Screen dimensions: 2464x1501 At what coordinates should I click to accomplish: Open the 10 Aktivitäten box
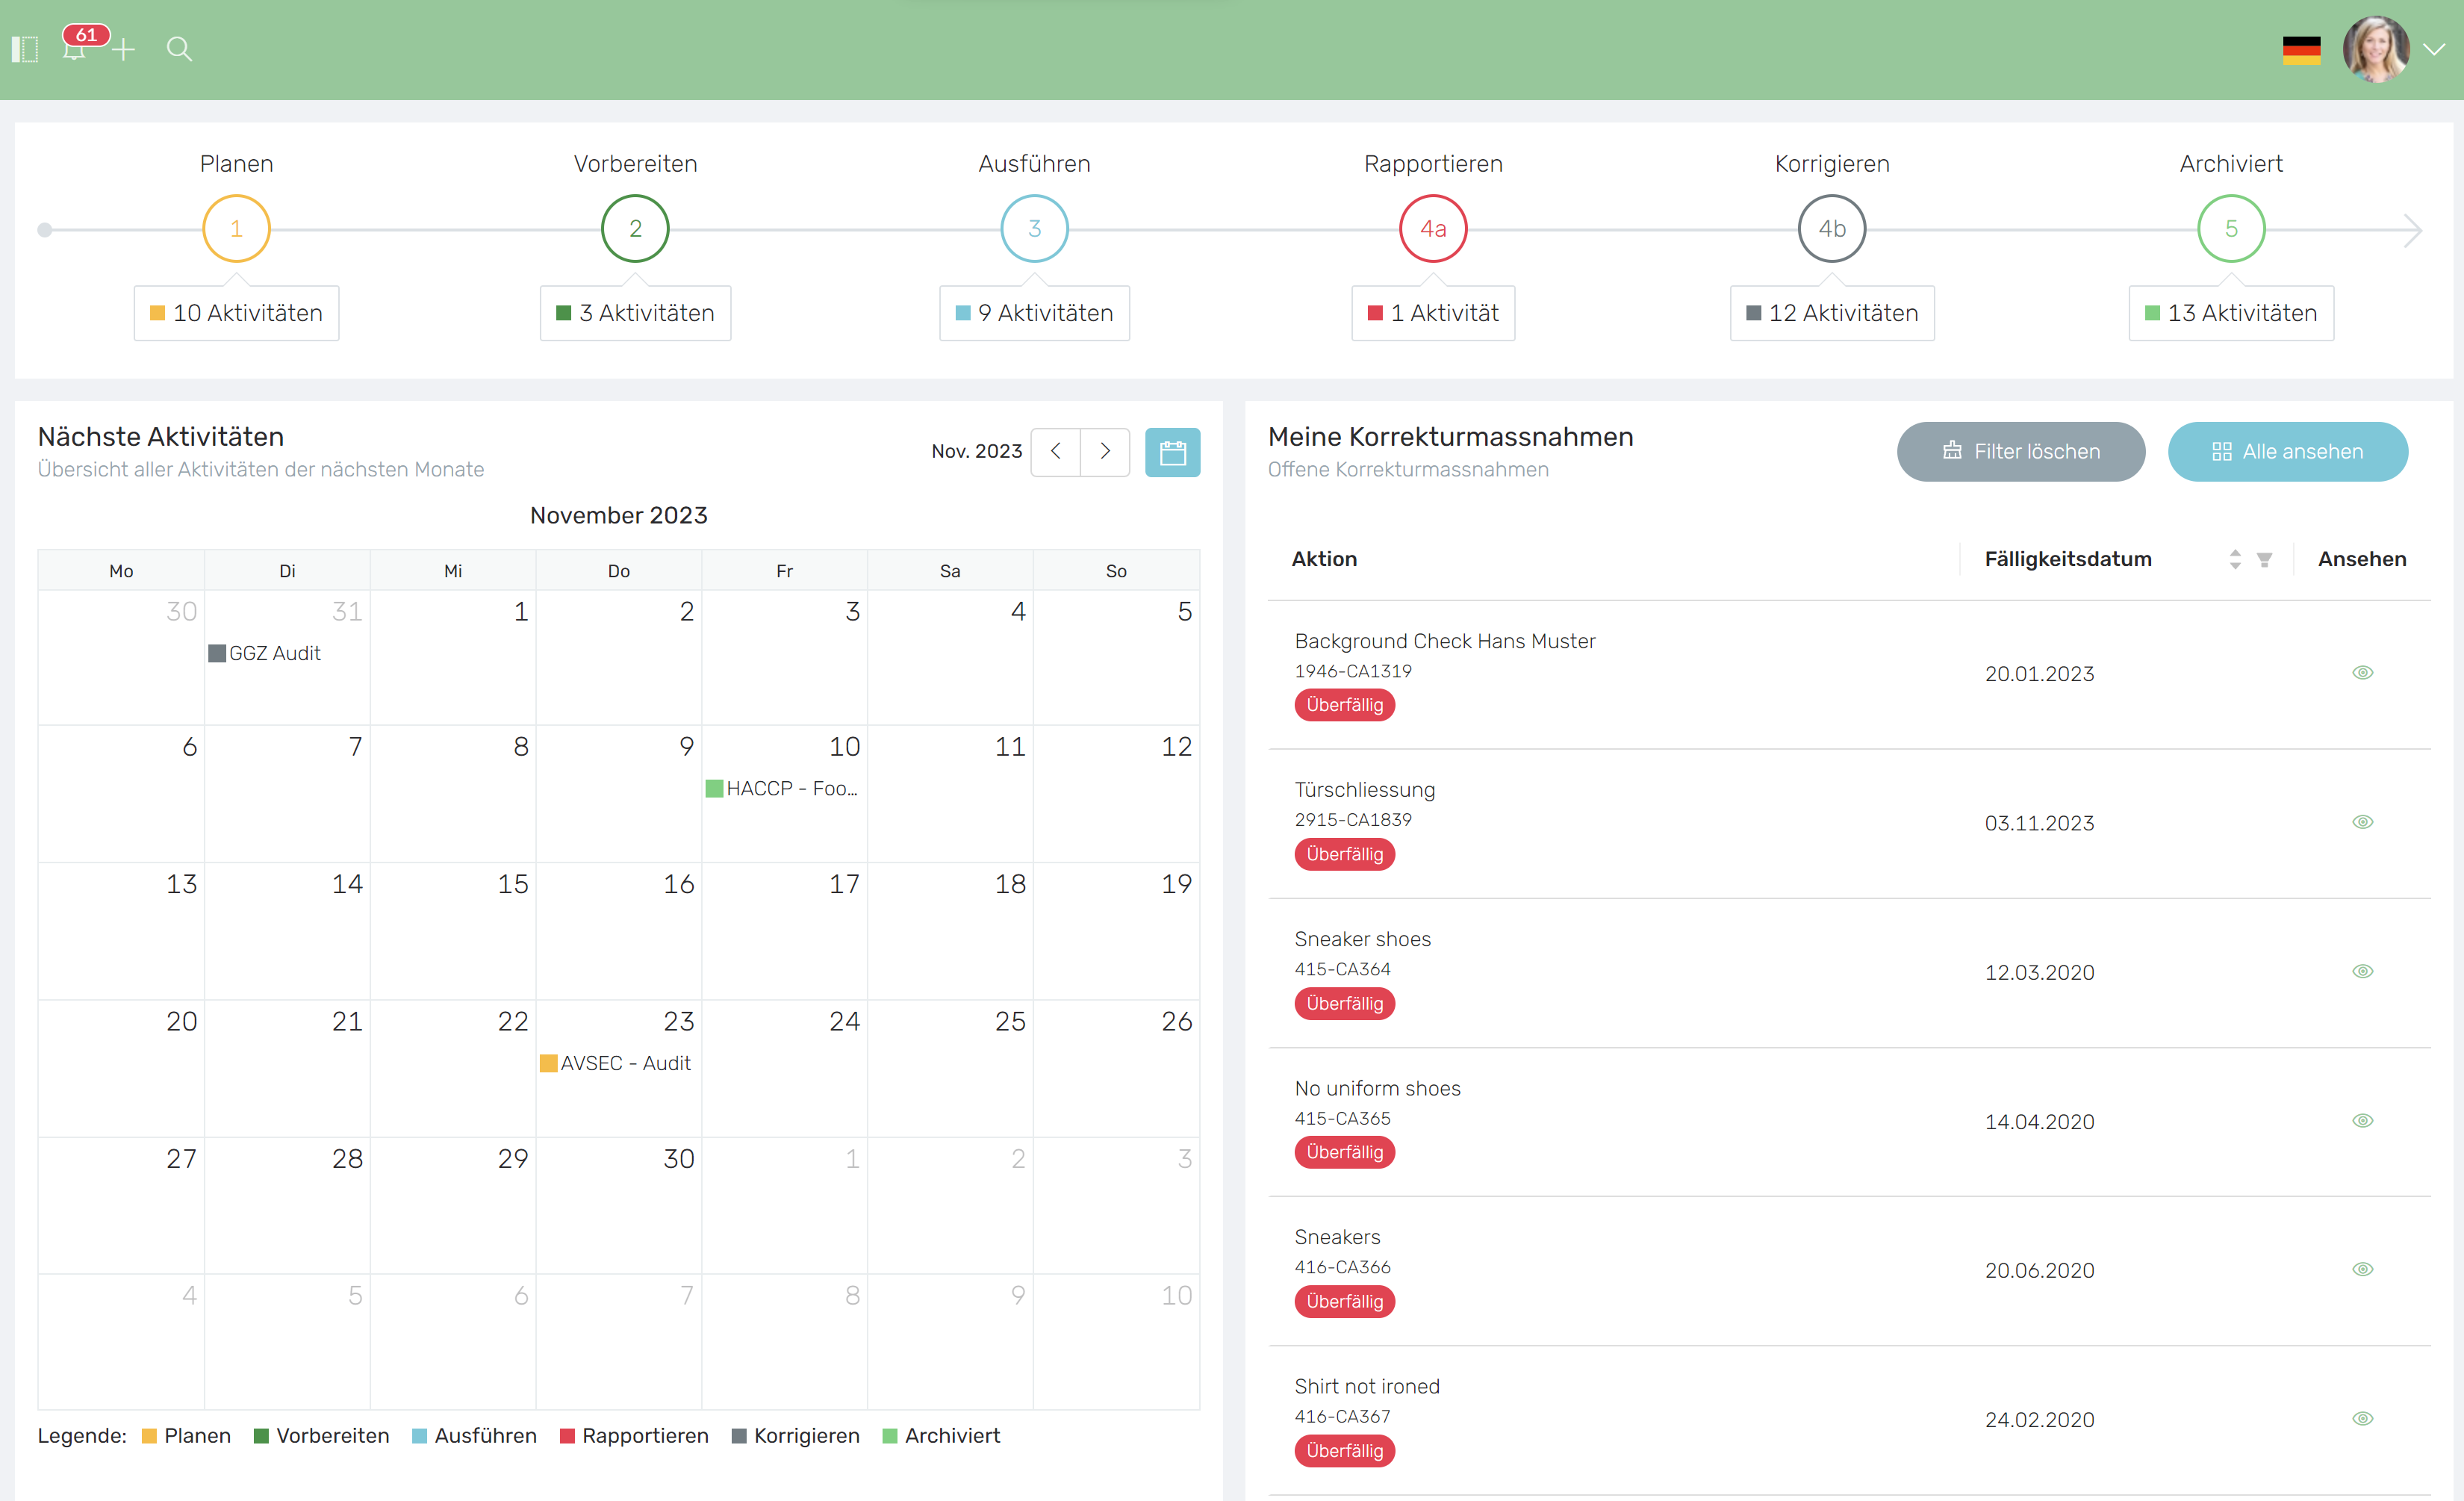[x=236, y=313]
